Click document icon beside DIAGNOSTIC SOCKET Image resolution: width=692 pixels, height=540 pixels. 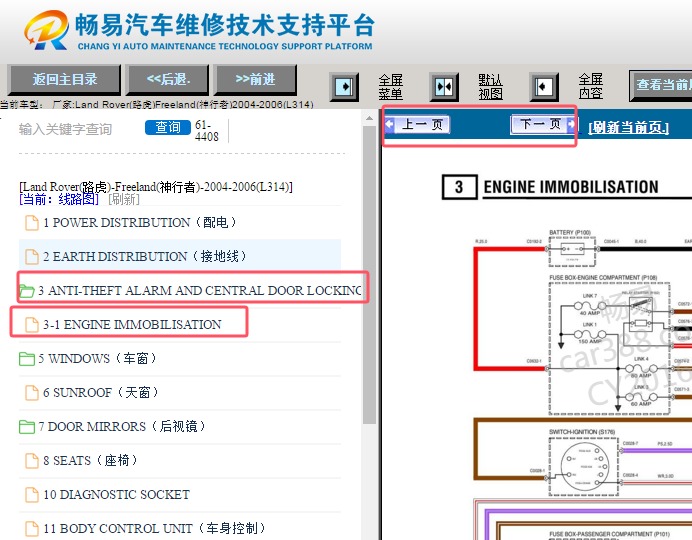pos(32,495)
